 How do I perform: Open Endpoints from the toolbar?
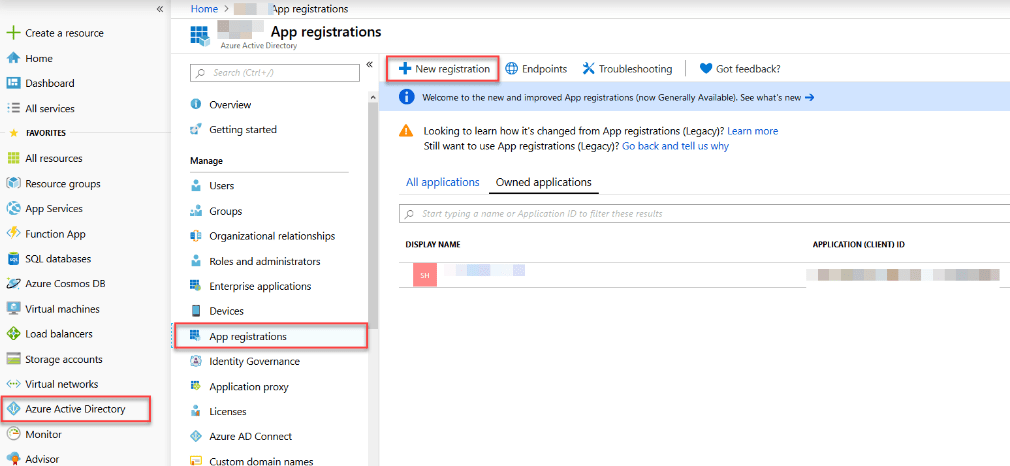pos(536,69)
